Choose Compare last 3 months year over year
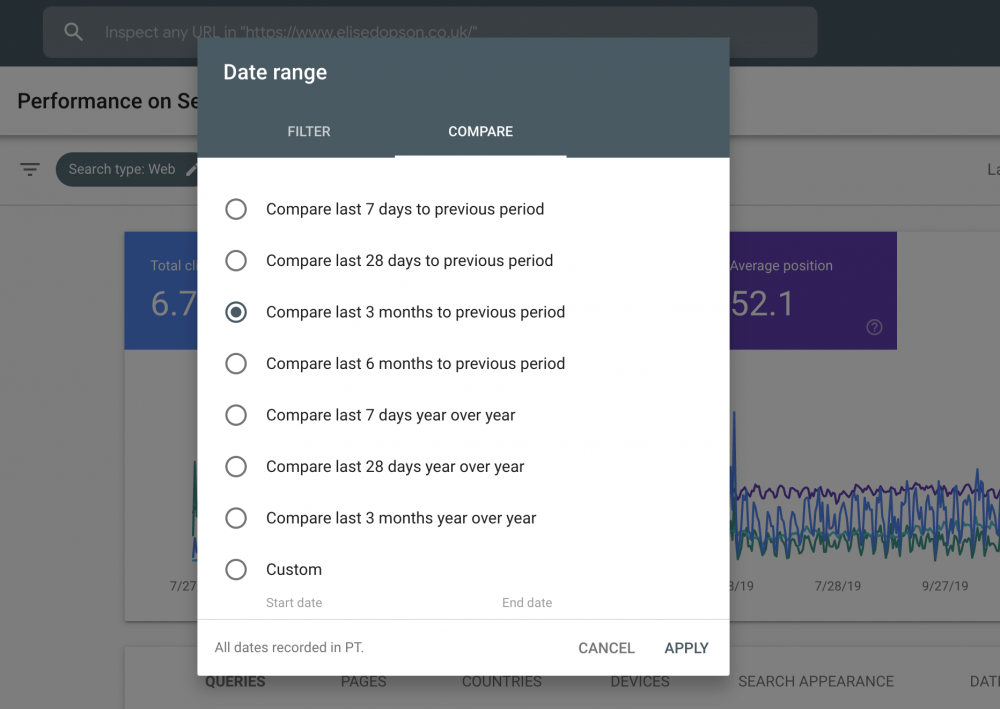This screenshot has width=1000, height=709. 236,518
